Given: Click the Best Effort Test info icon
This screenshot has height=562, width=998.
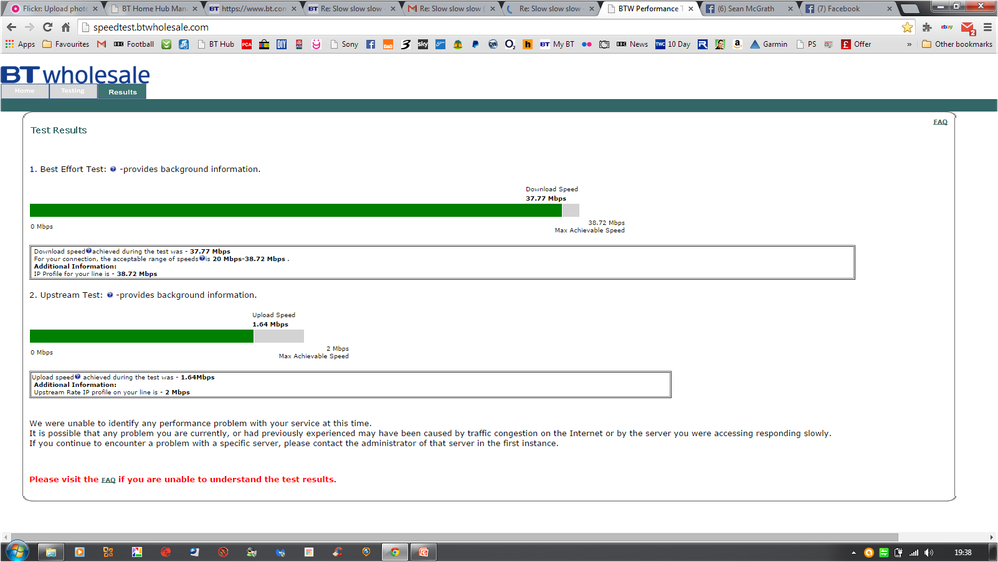Looking at the screenshot, I should (113, 169).
